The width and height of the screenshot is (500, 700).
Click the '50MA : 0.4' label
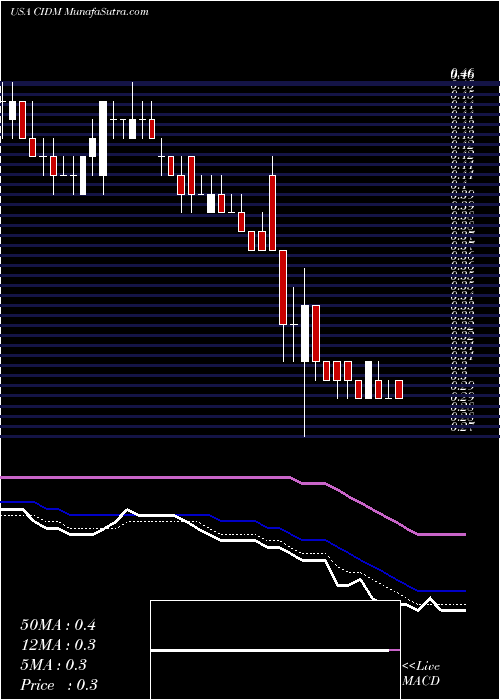pos(58,624)
